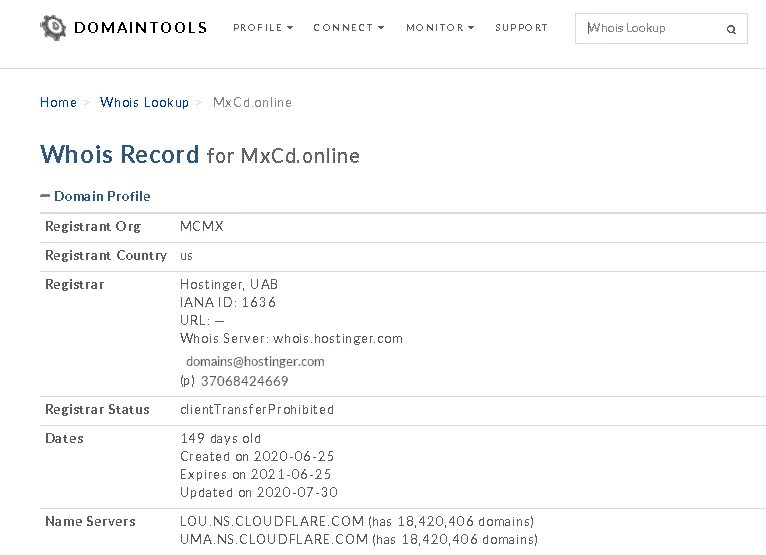Click the Updated on 2020-07-30 date
This screenshot has height=555, width=766.
259,492
